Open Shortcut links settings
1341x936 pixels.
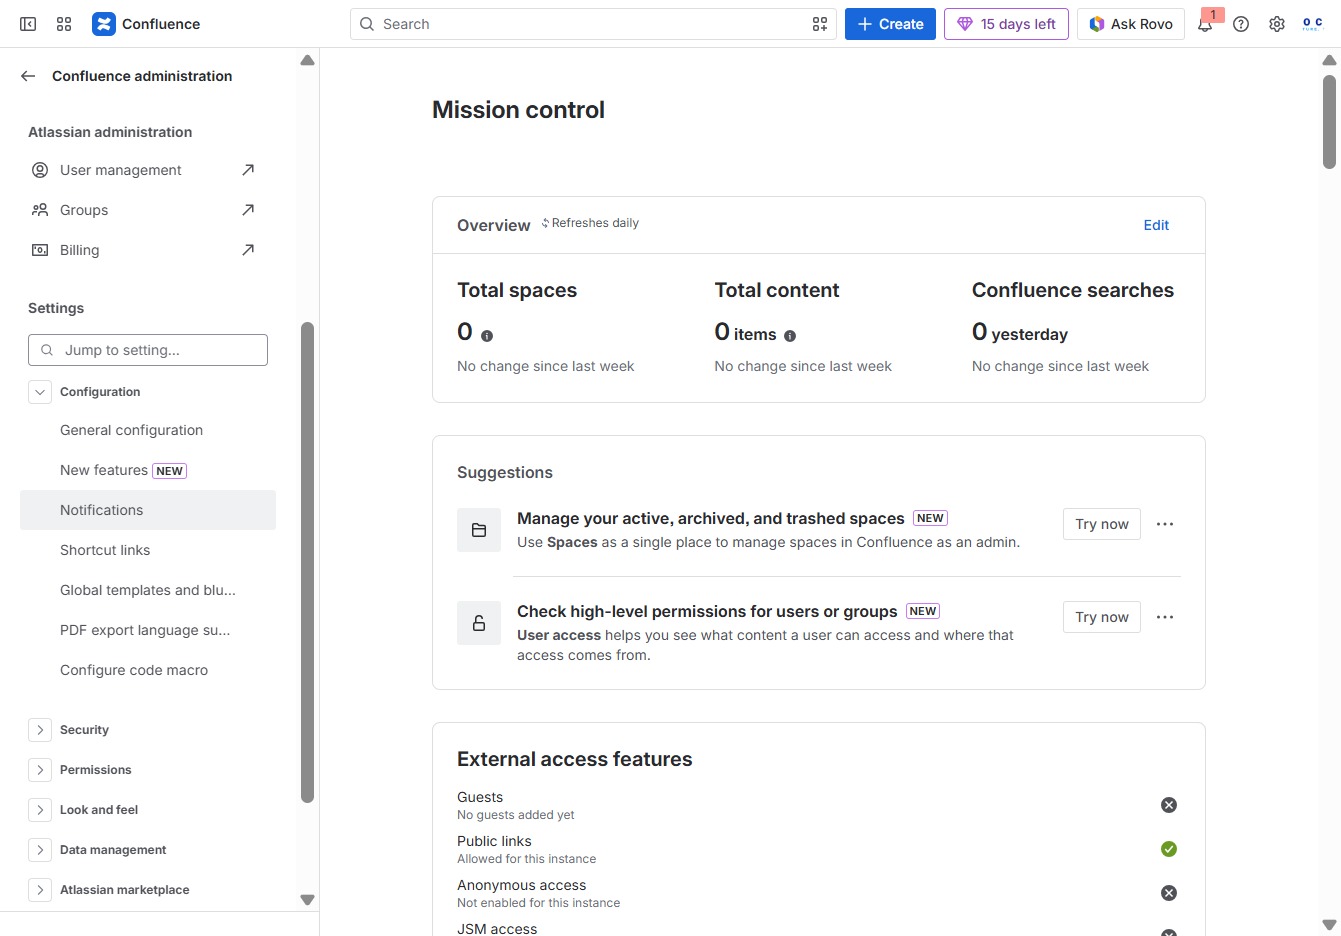(x=148, y=550)
